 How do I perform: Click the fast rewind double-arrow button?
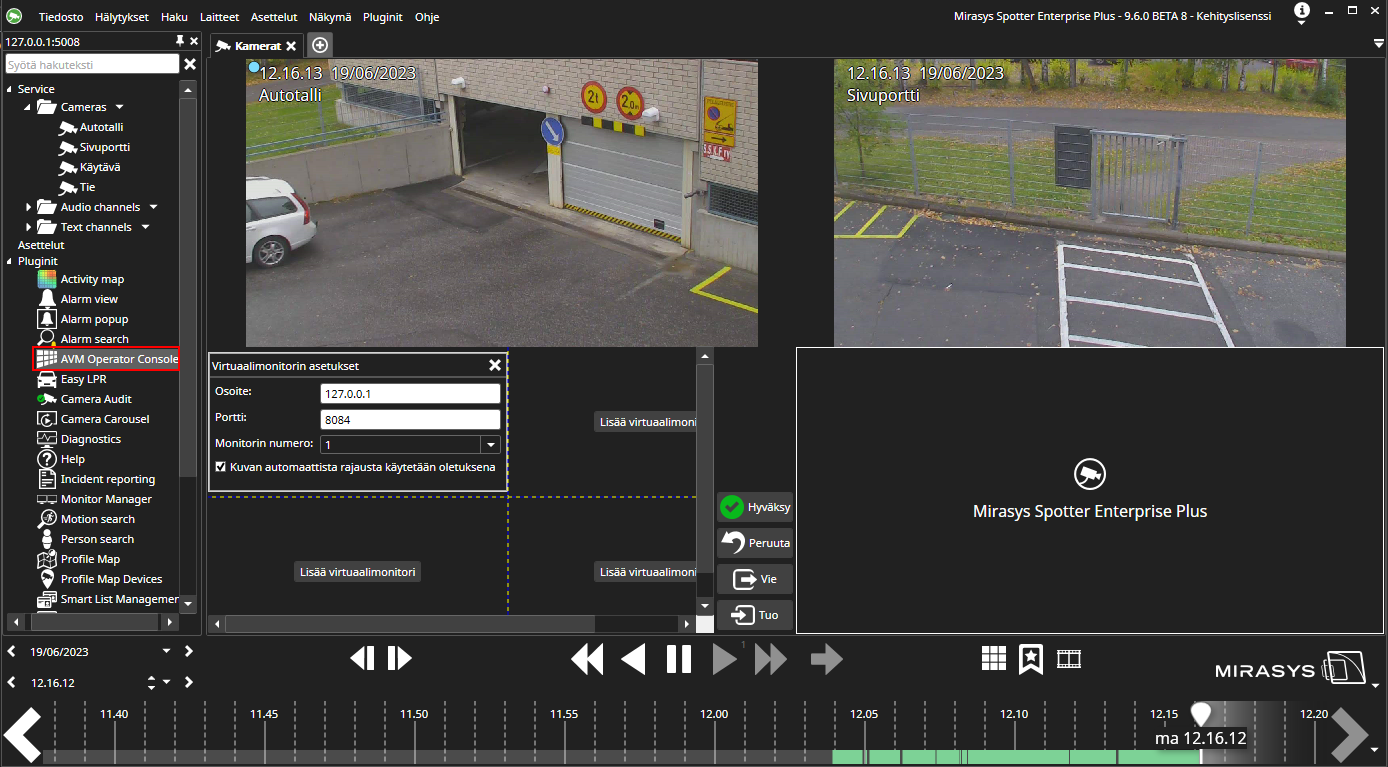(587, 659)
